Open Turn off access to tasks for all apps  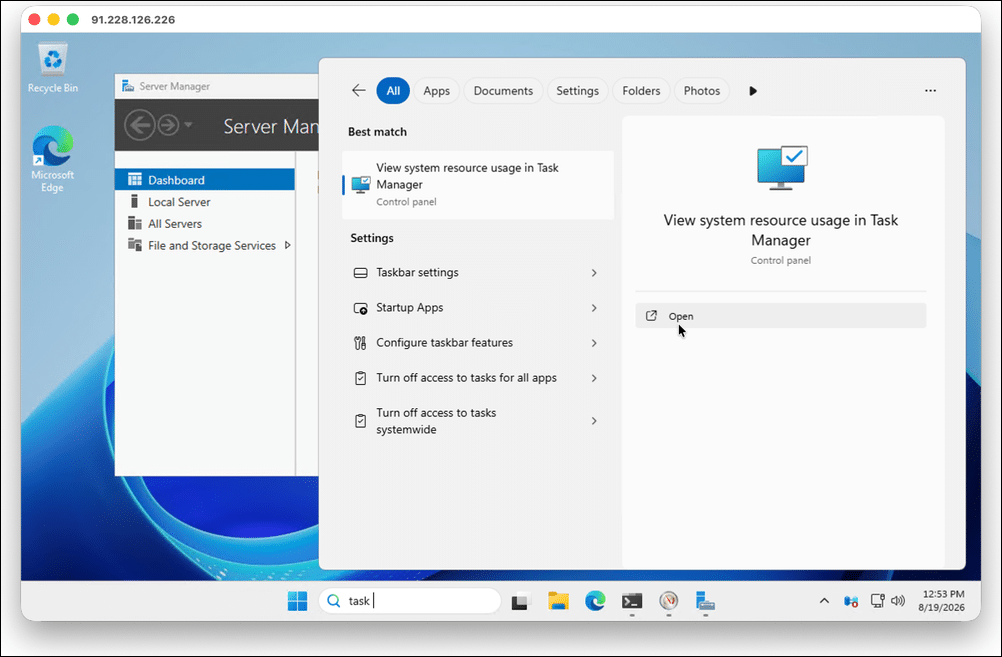pyautogui.click(x=478, y=378)
